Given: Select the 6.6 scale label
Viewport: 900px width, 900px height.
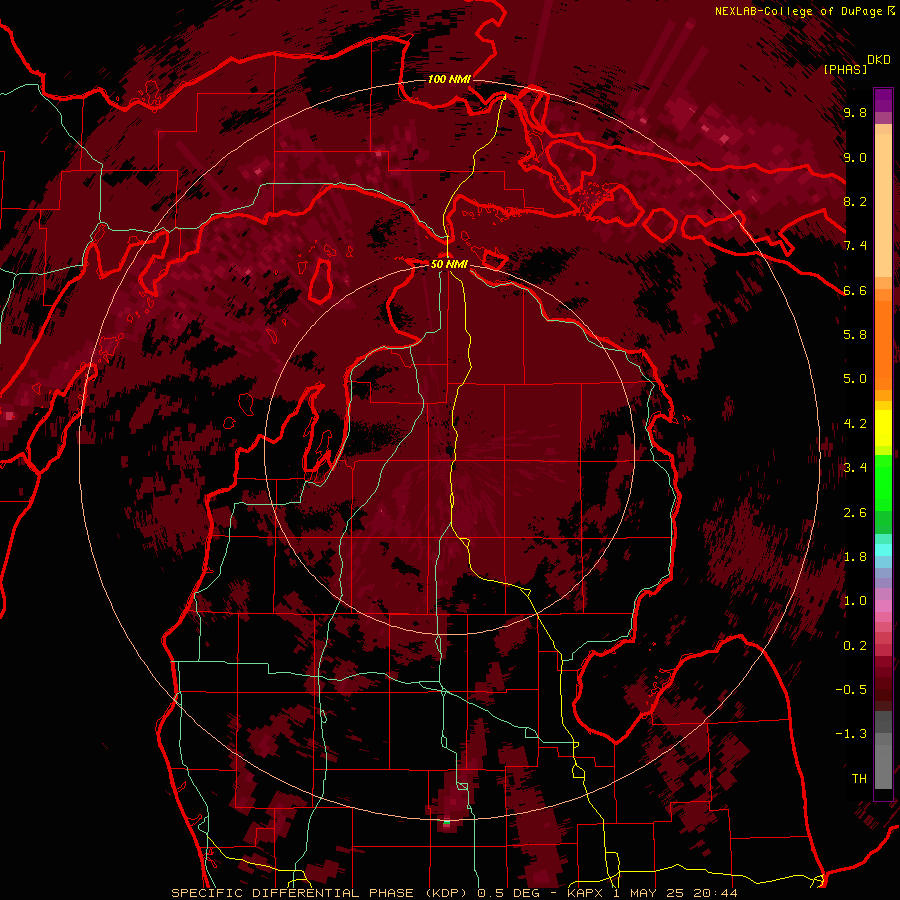Looking at the screenshot, I should (x=855, y=290).
